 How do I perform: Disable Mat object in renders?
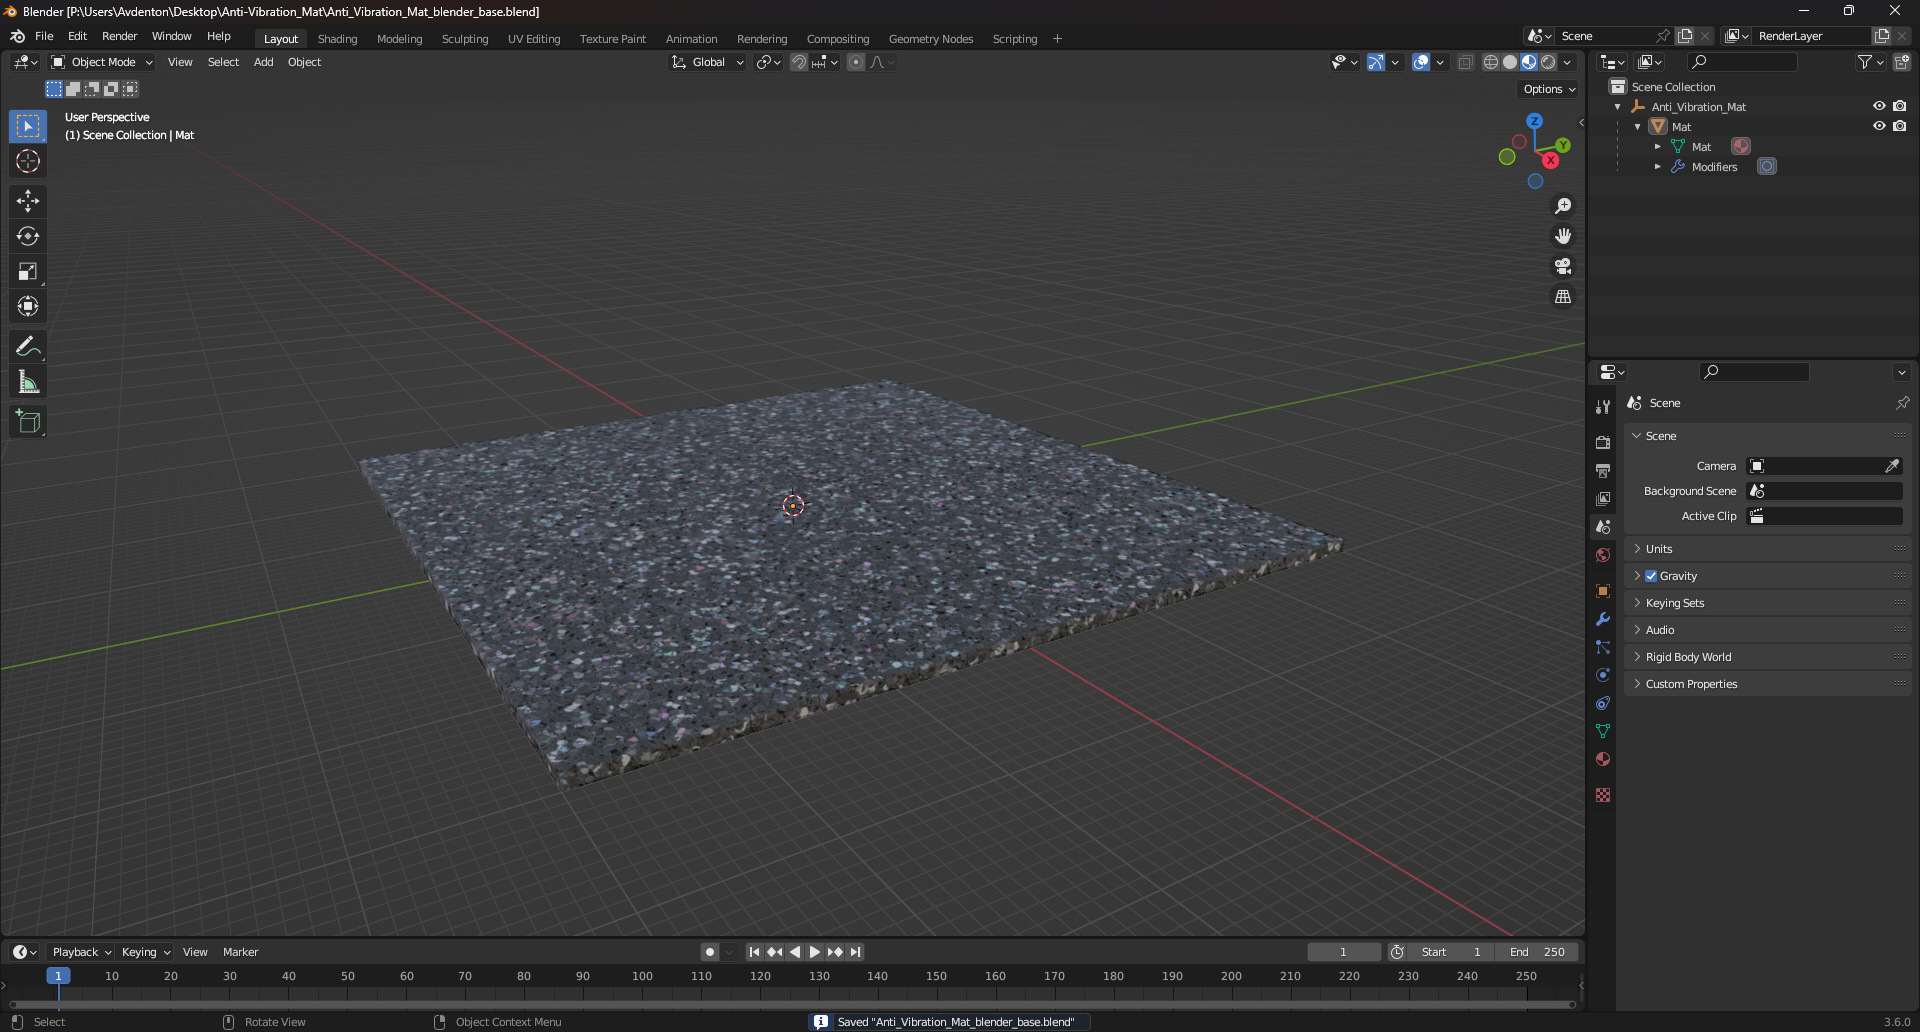pos(1900,126)
